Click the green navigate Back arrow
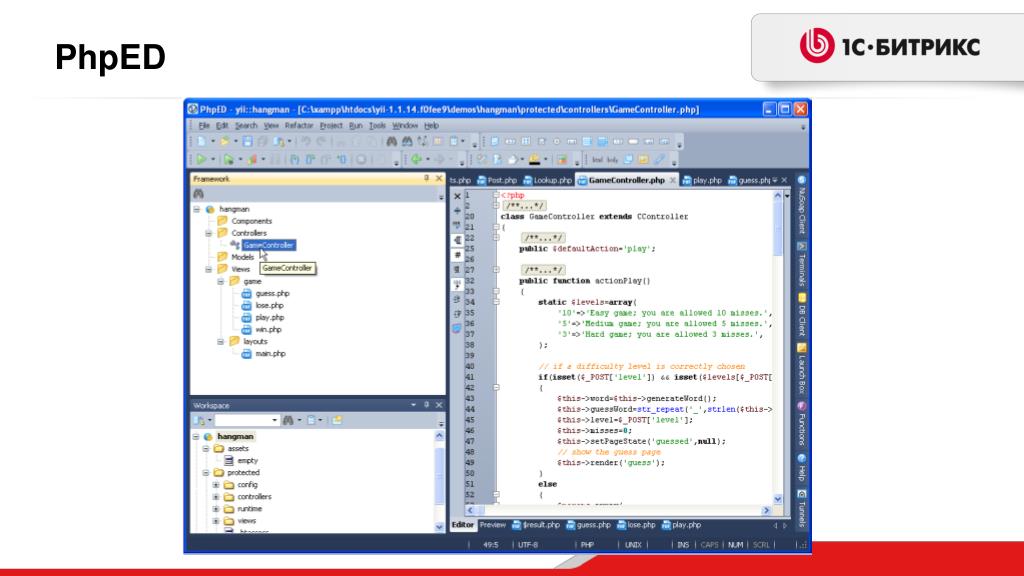 tap(416, 159)
